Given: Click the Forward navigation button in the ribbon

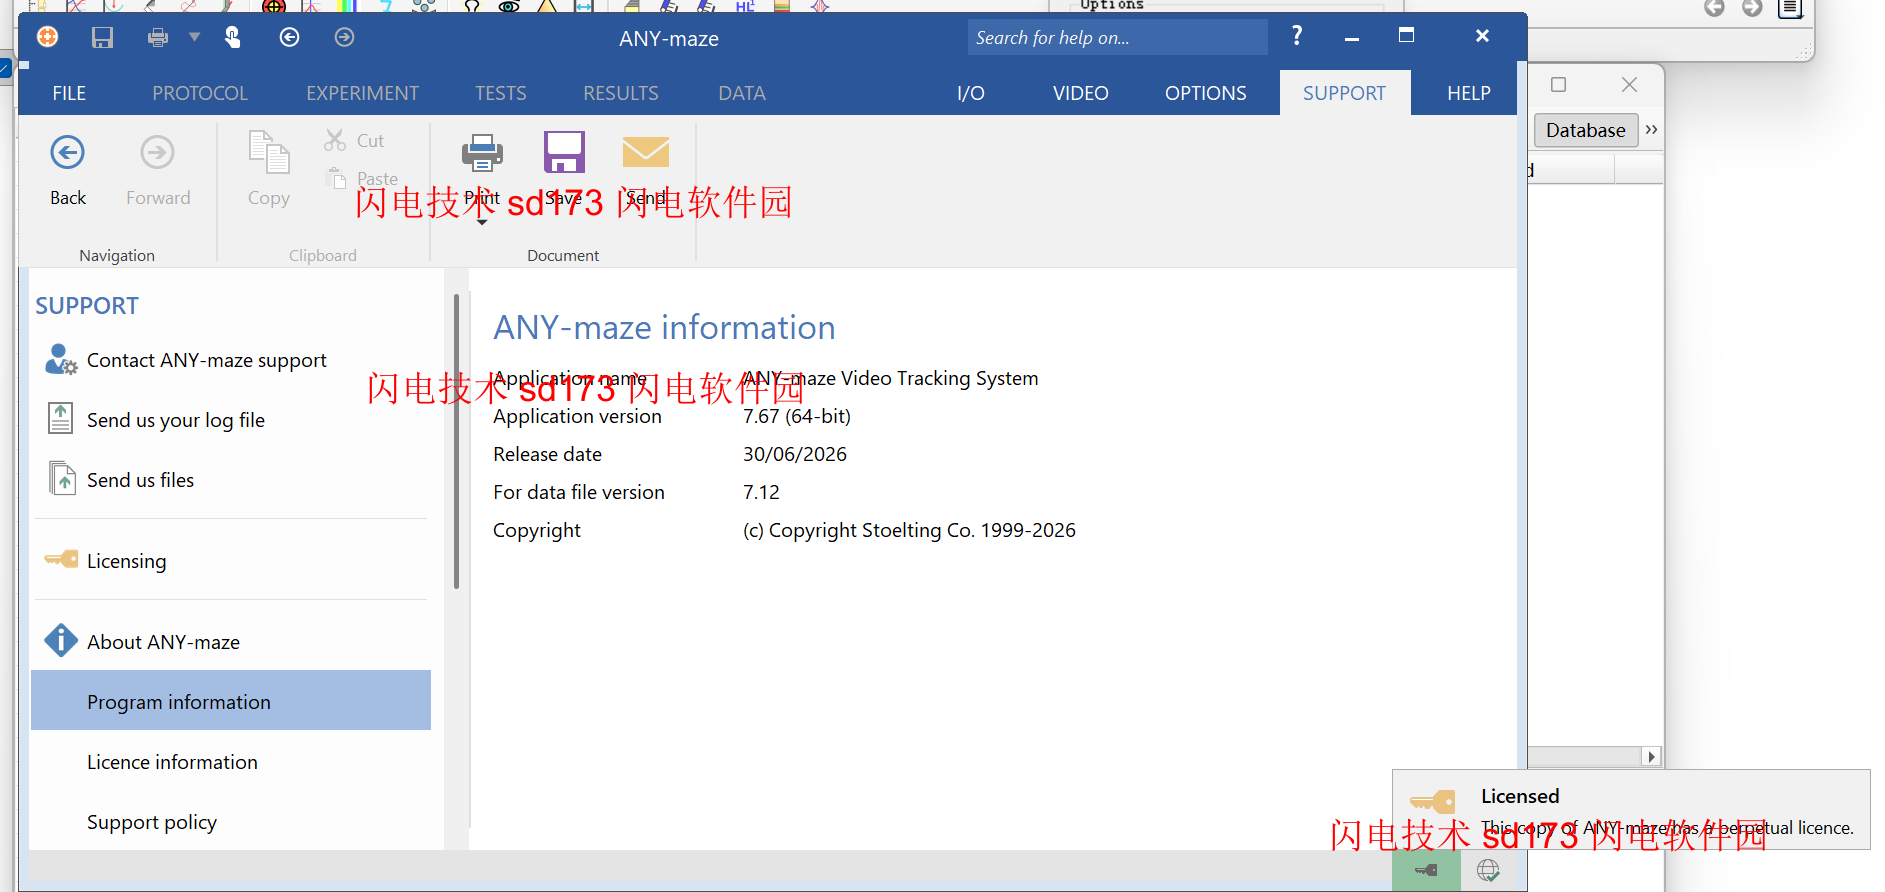Looking at the screenshot, I should coord(158,170).
